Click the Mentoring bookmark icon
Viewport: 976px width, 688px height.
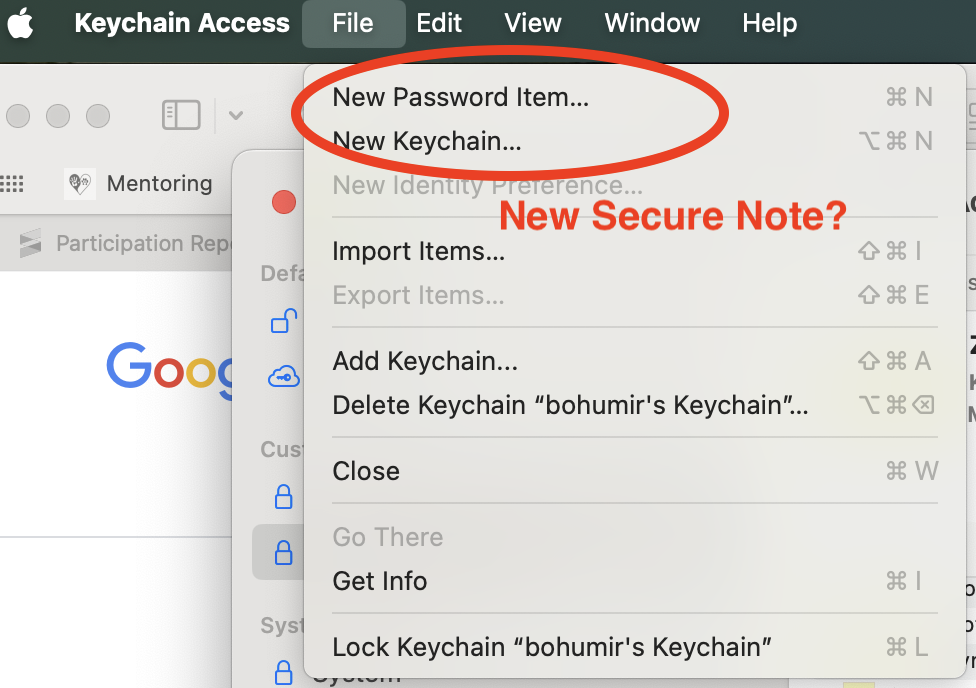pos(80,183)
